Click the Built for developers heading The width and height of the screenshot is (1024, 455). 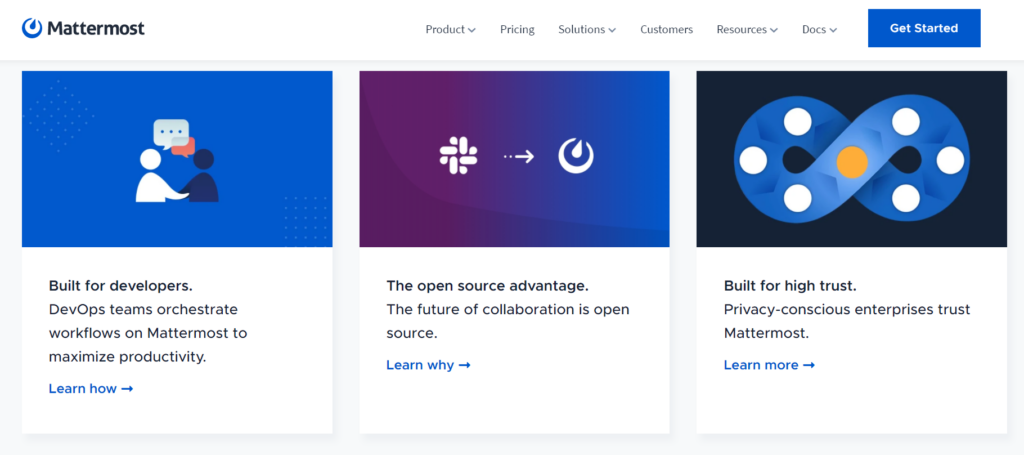121,286
